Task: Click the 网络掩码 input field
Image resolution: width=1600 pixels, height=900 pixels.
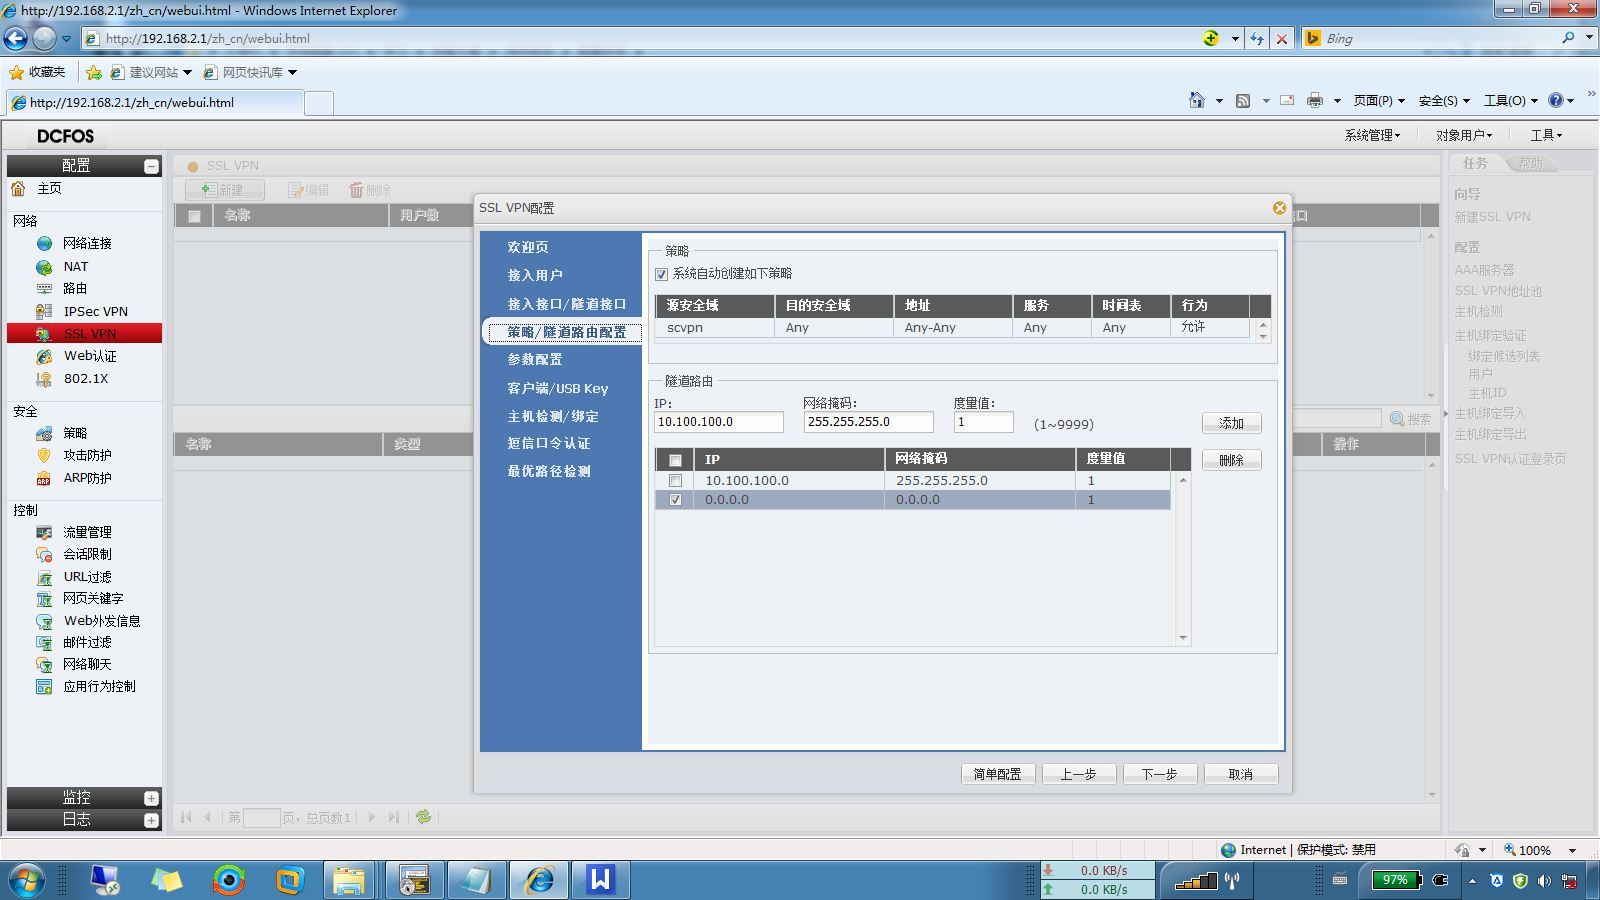Action: (x=868, y=422)
